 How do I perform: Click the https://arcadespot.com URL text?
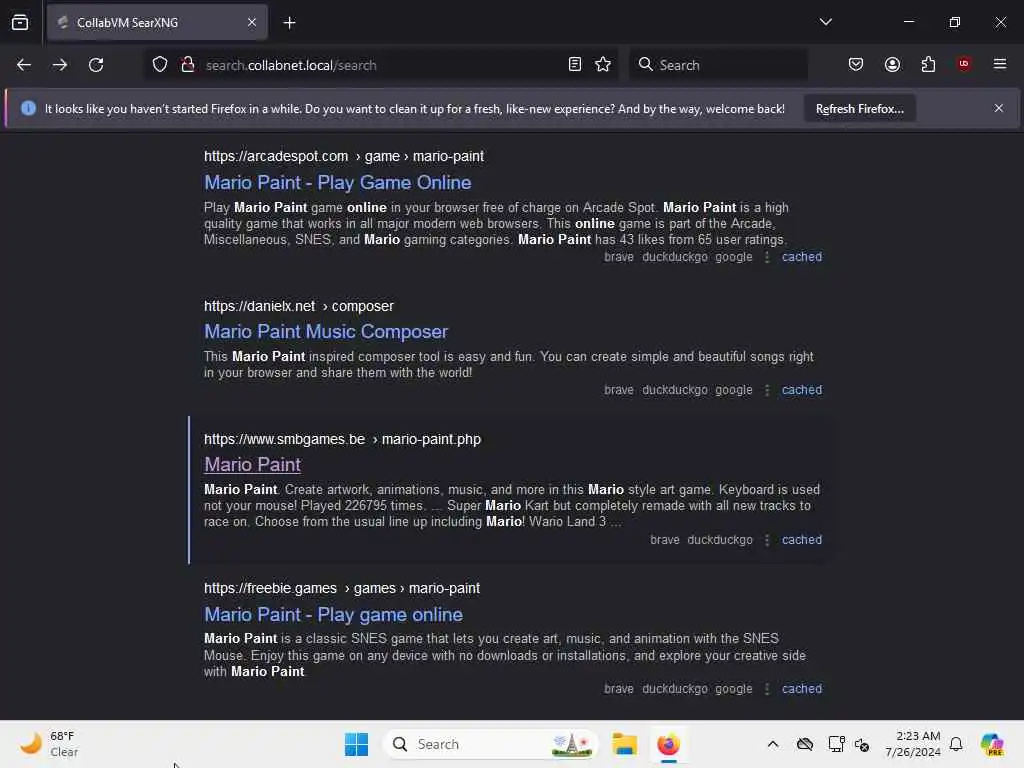point(276,156)
